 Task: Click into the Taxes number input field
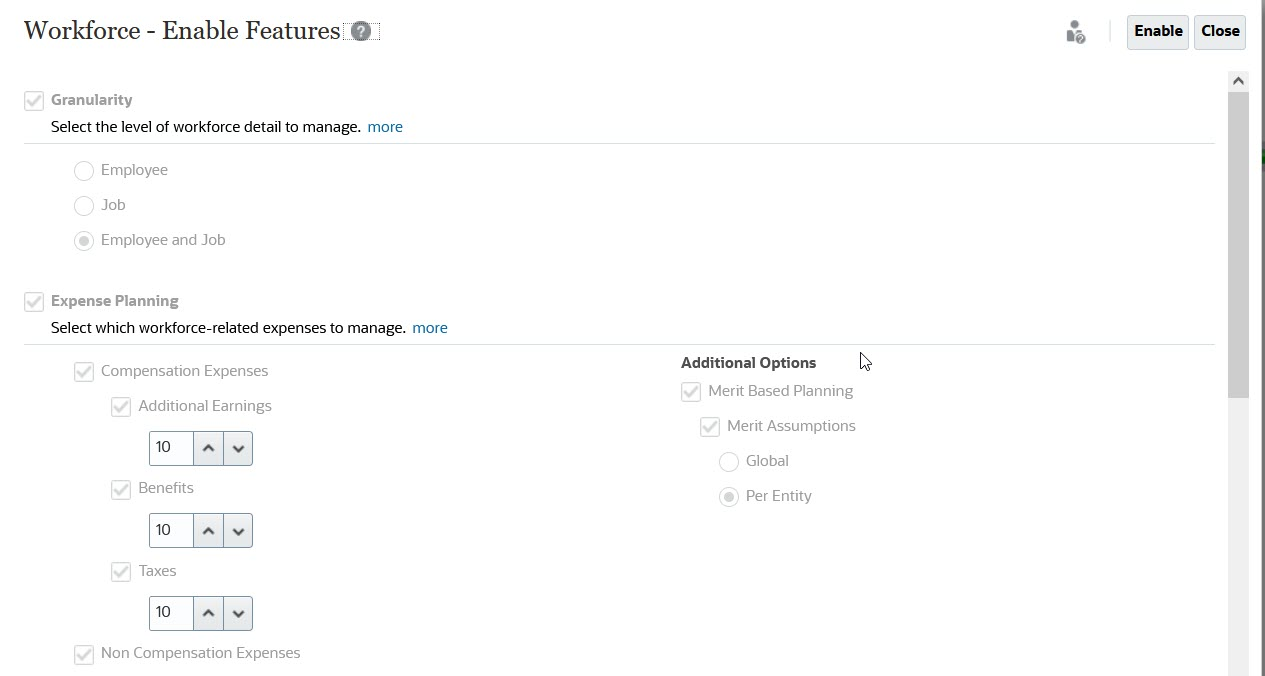point(170,613)
